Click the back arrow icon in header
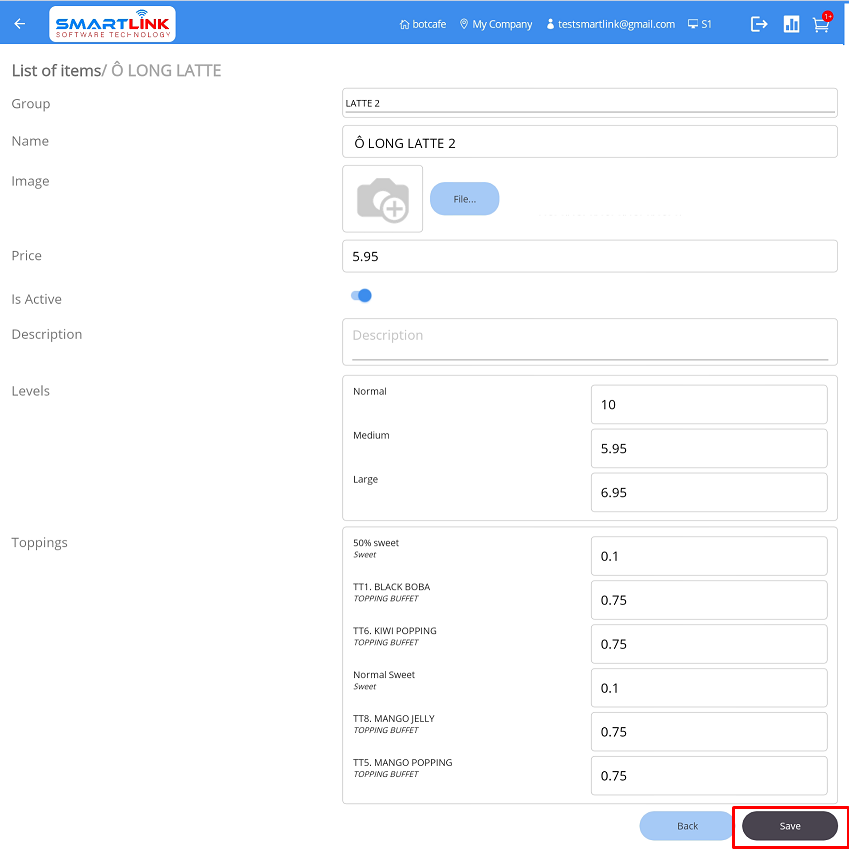Viewport: 849px width, 852px height. tap(20, 24)
